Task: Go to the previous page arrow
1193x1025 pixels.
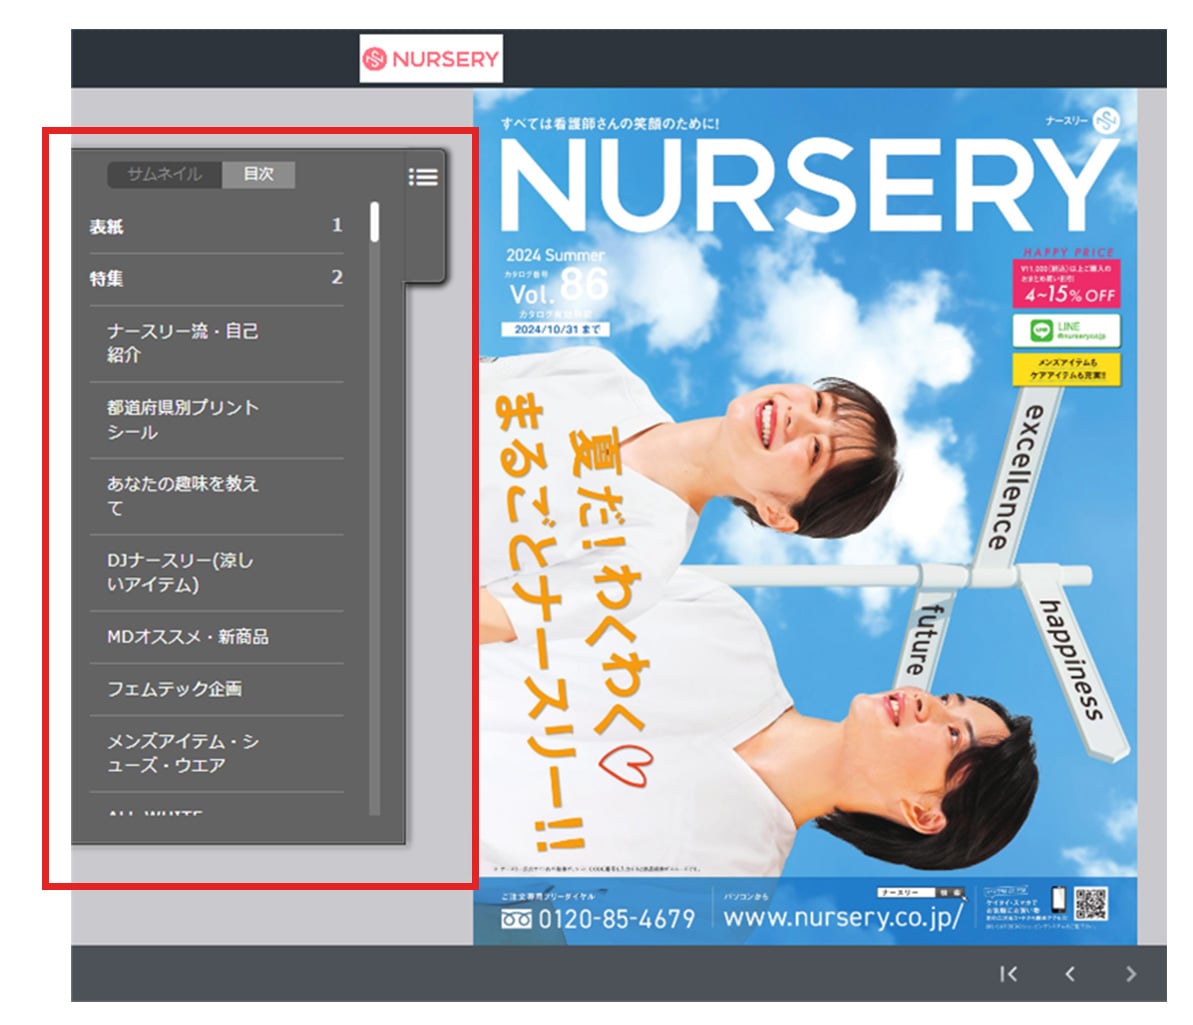Action: pyautogui.click(x=1070, y=973)
